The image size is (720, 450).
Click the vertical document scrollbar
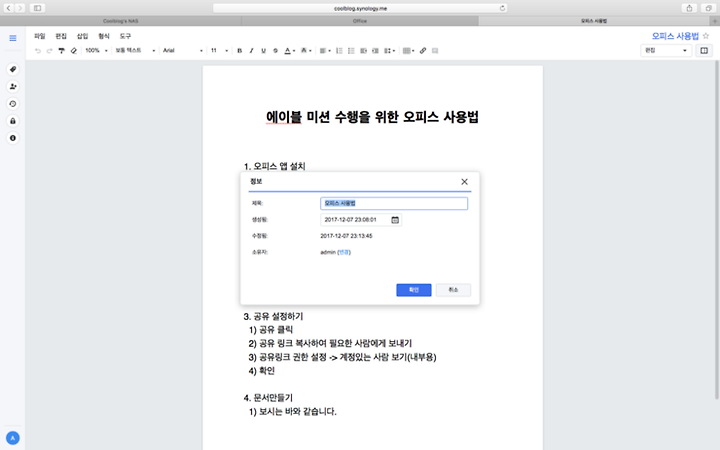(717, 230)
